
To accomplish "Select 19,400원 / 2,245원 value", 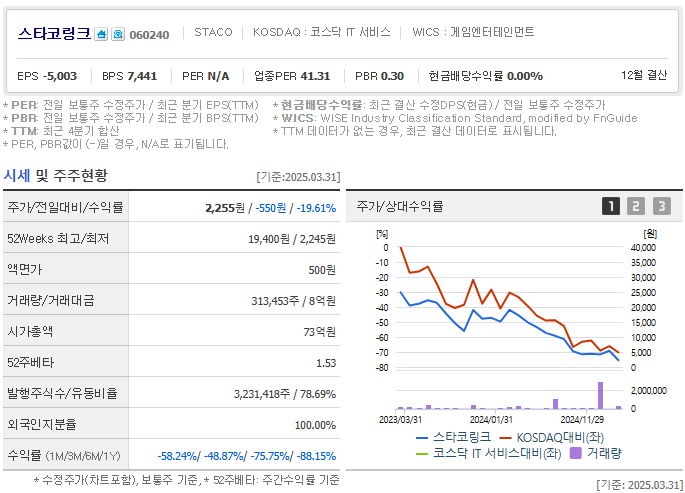I will (292, 239).
